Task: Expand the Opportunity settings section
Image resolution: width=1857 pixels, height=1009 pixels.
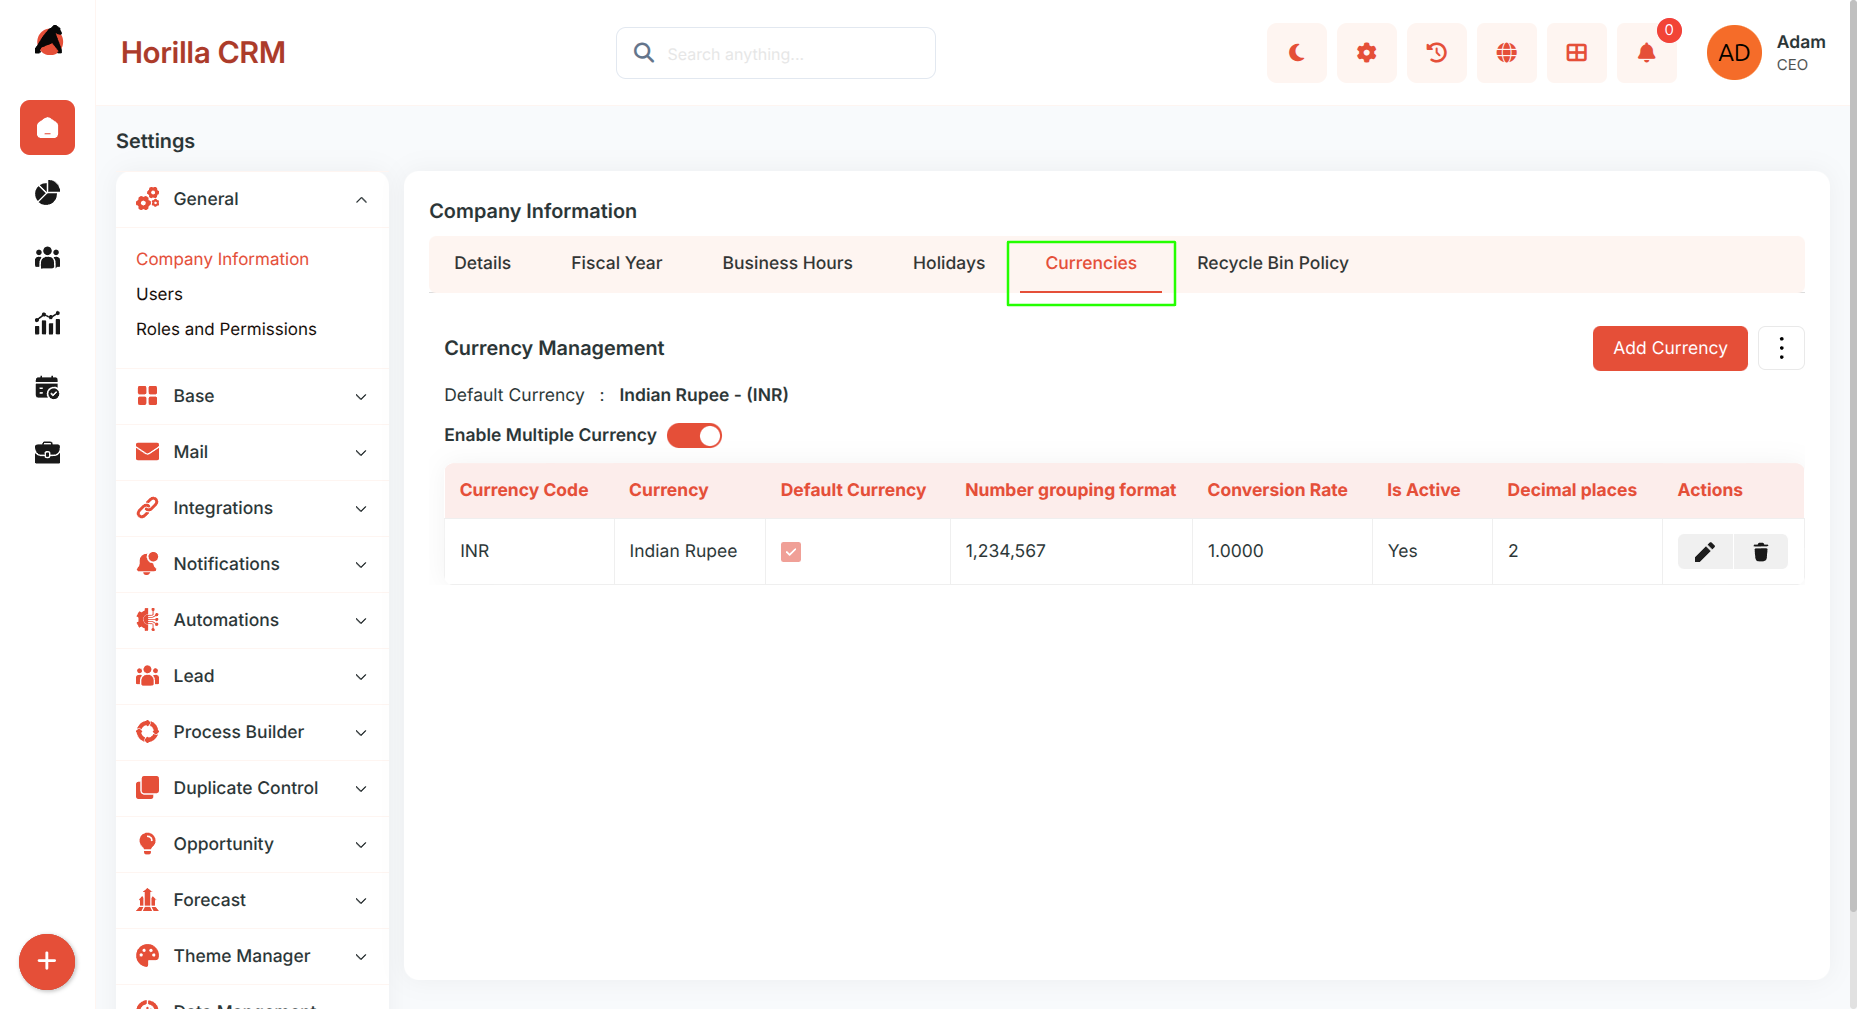Action: pyautogui.click(x=252, y=844)
